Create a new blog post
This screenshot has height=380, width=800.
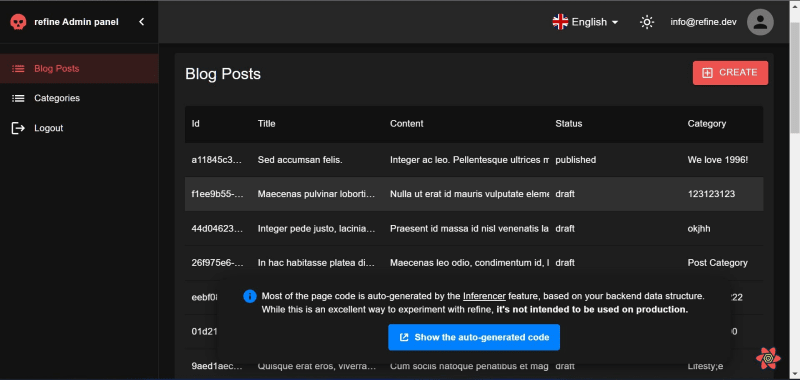pos(730,73)
